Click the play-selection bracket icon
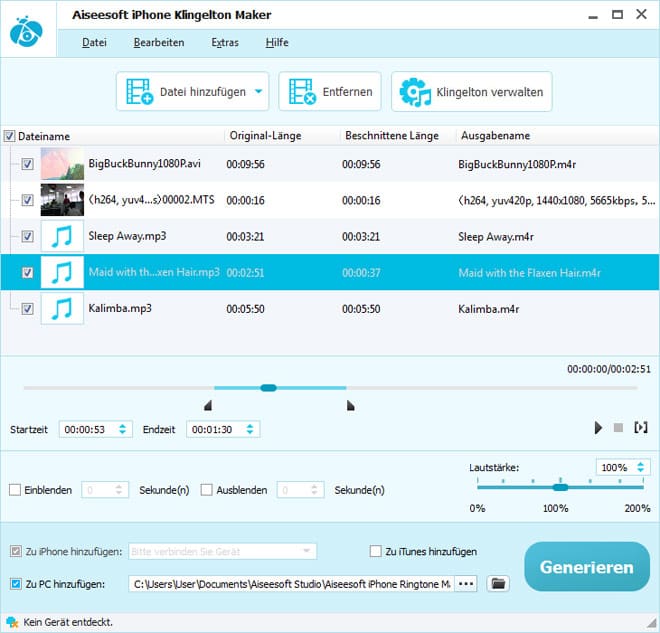Screen dimensions: 660x633 tap(640, 428)
